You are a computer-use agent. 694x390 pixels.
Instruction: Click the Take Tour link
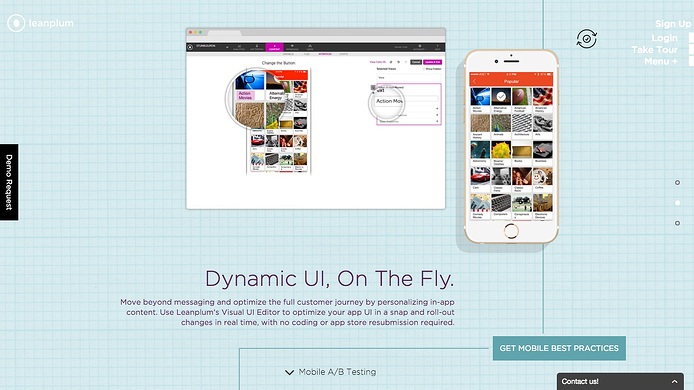654,50
